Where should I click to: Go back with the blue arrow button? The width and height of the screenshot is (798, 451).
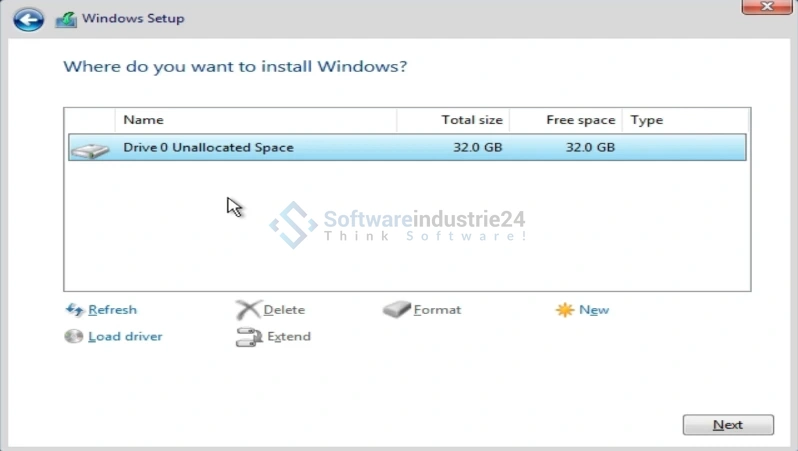tap(28, 20)
